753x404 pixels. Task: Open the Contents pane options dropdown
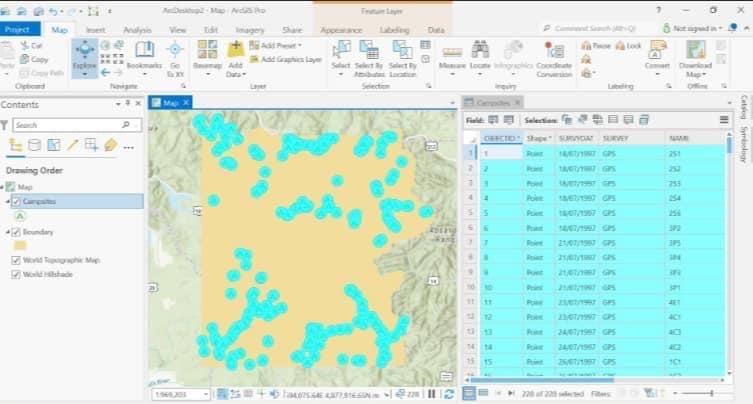click(118, 104)
